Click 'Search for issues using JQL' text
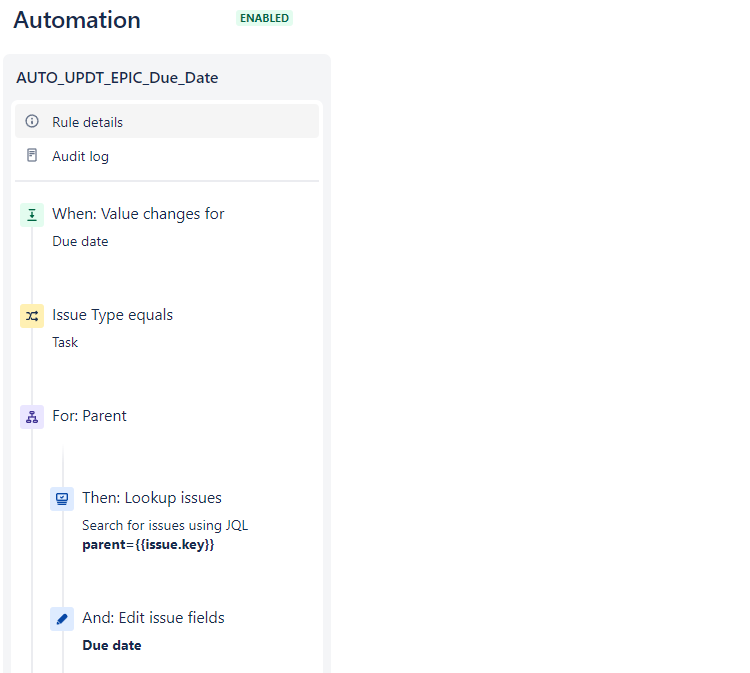The image size is (750, 673). (x=165, y=525)
